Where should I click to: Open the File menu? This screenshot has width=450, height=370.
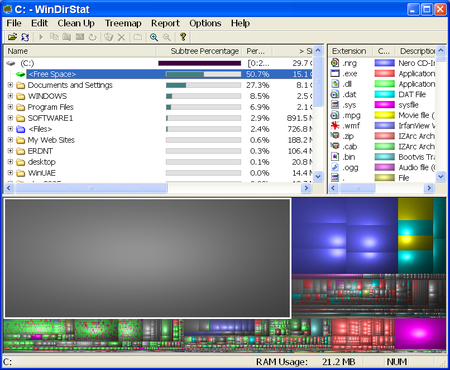point(14,23)
